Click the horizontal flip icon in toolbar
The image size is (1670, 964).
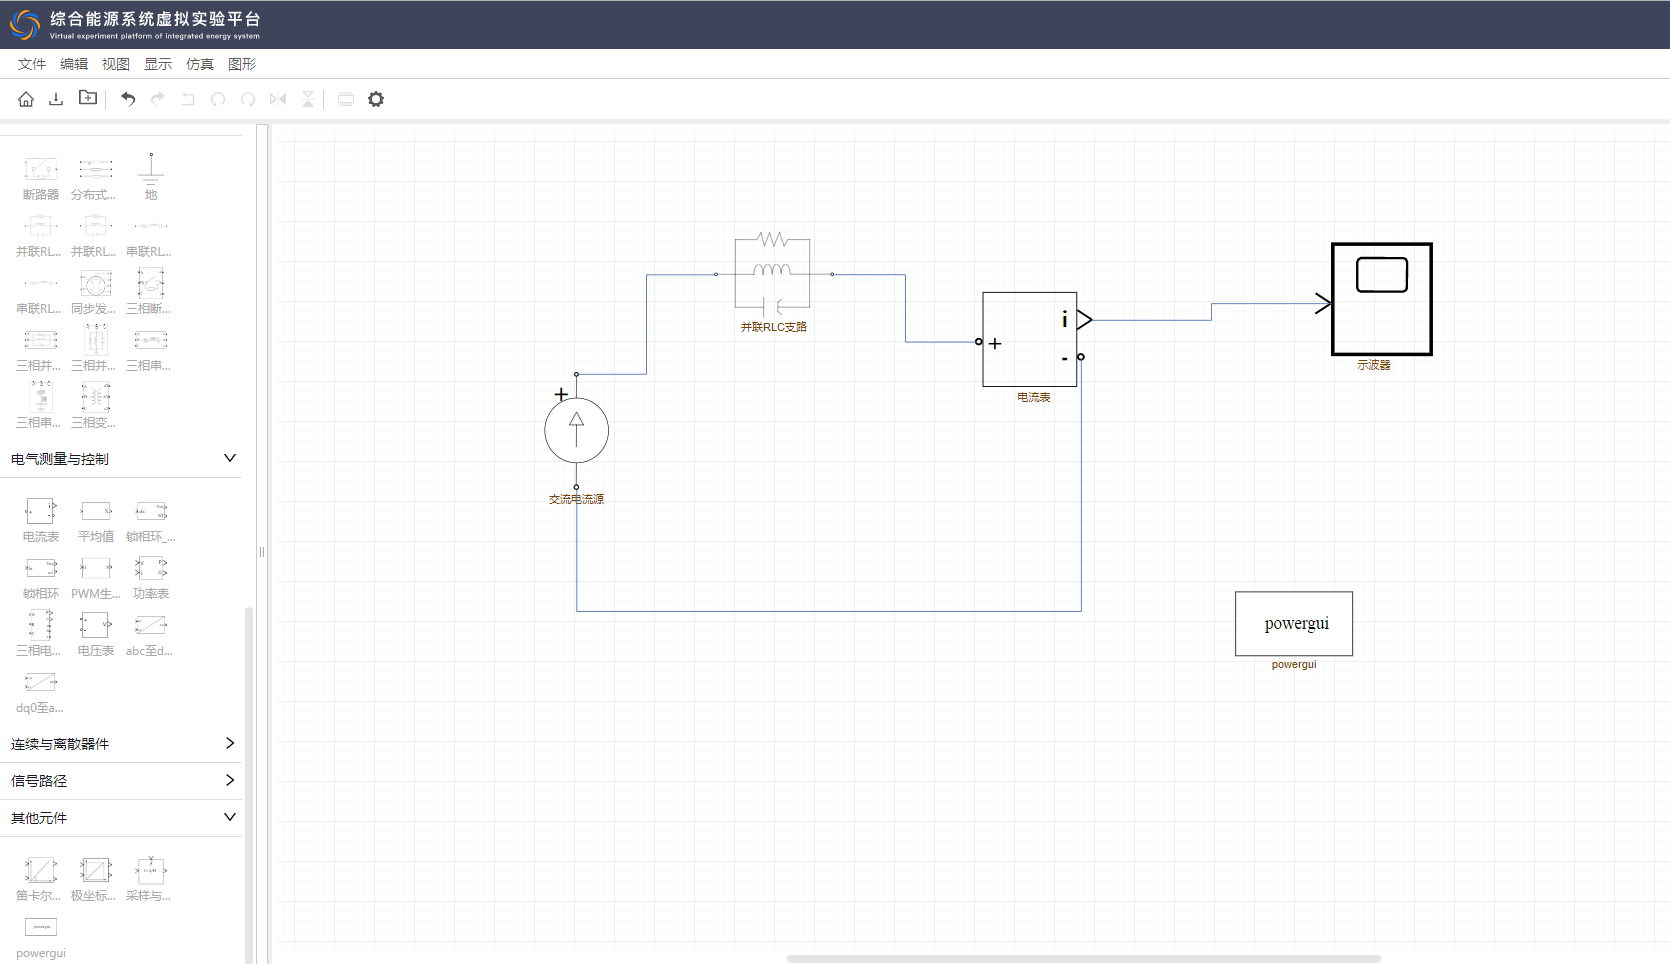click(278, 99)
